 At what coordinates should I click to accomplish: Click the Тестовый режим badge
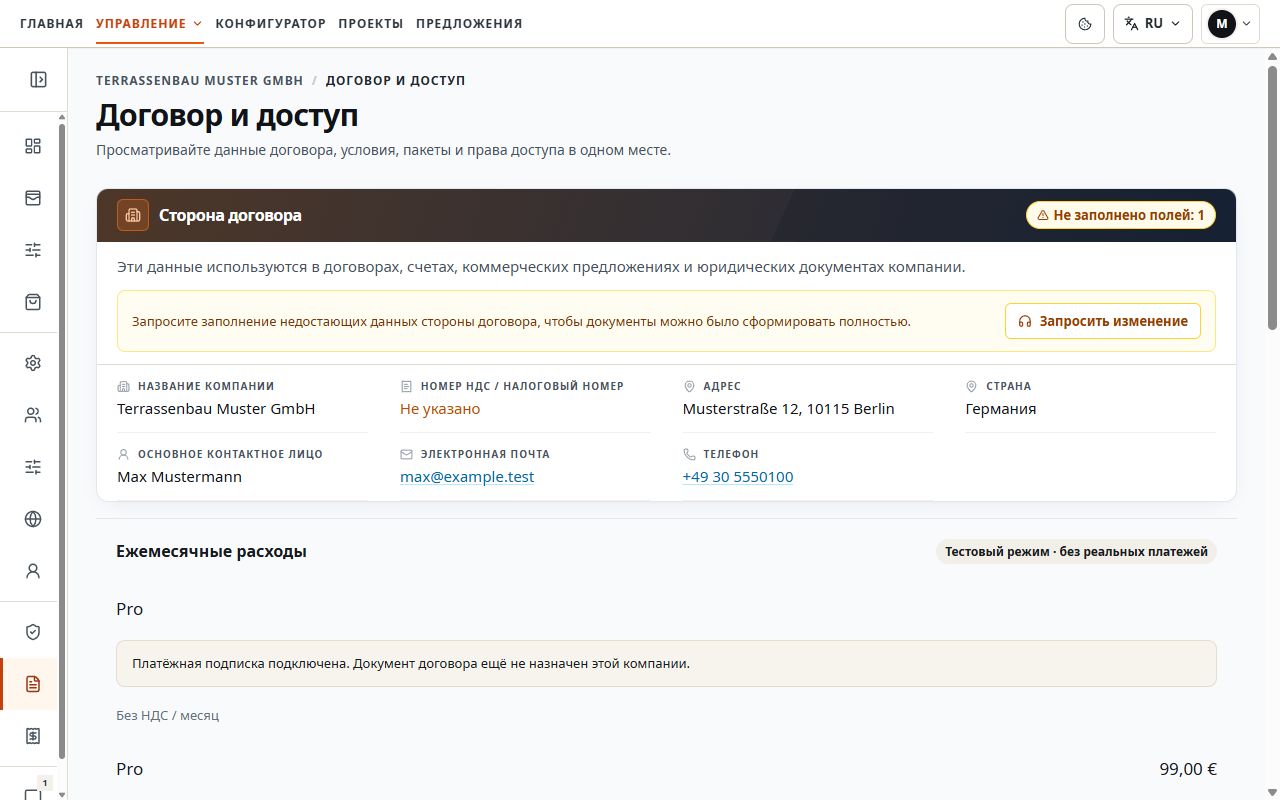(1076, 551)
